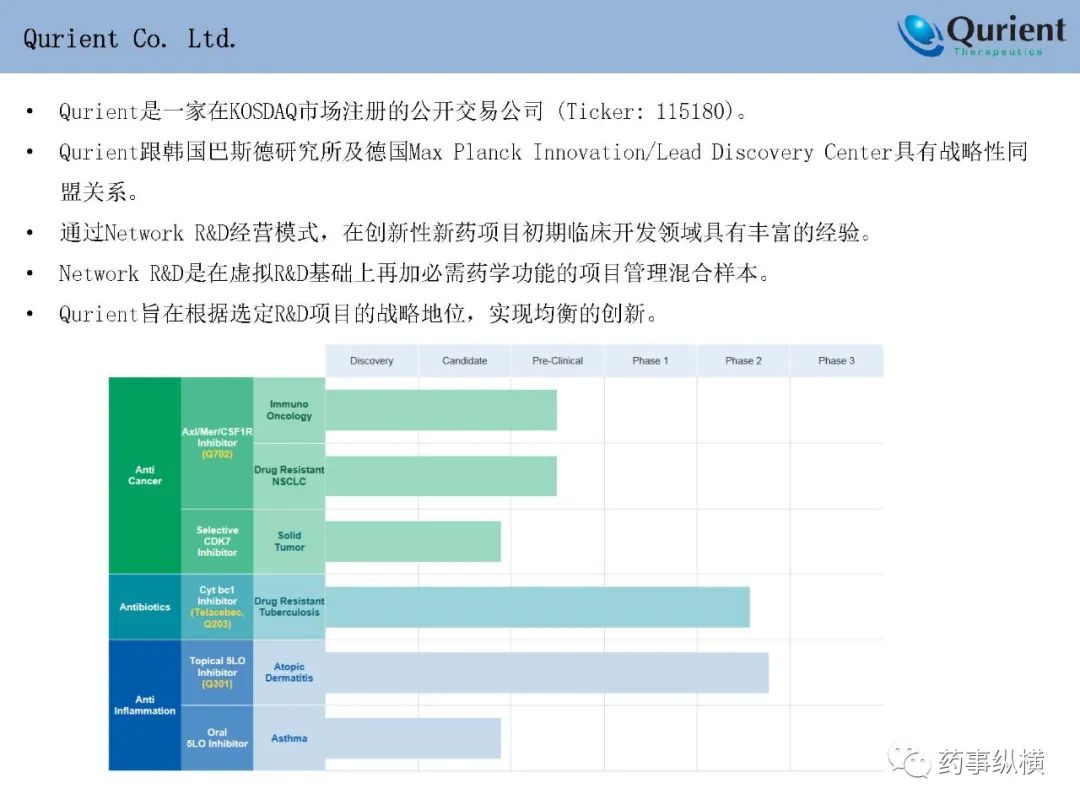Screen dimensions: 1080x810
Task: Click the Drug Resistant Tuberculosis indication cell
Action: tap(289, 607)
